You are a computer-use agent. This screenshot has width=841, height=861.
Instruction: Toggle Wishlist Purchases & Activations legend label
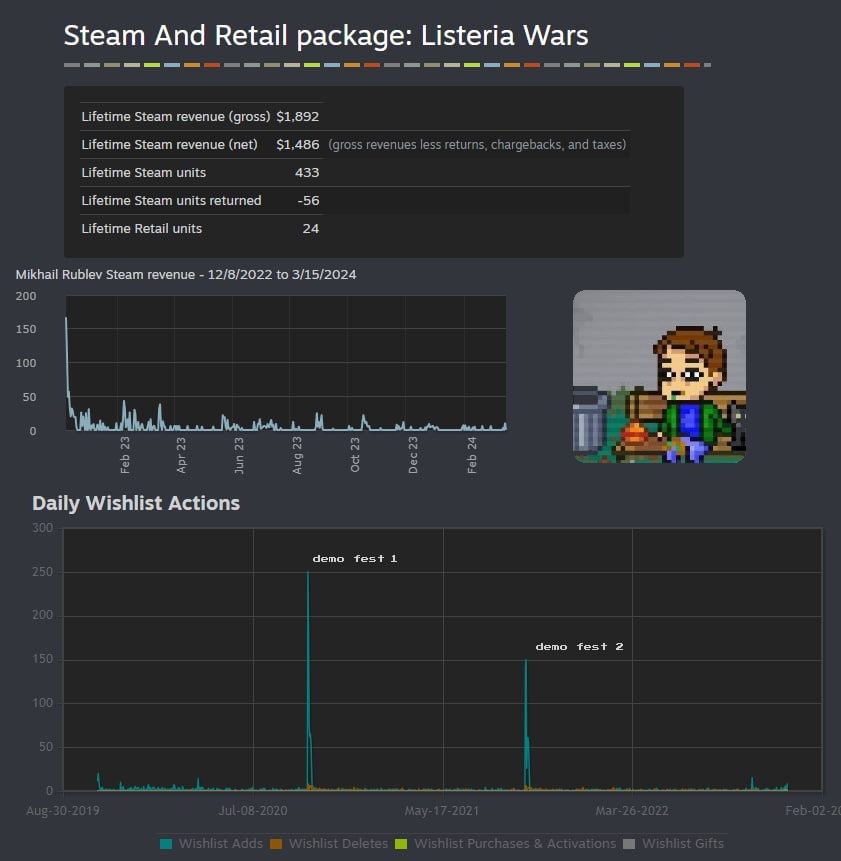[x=515, y=843]
